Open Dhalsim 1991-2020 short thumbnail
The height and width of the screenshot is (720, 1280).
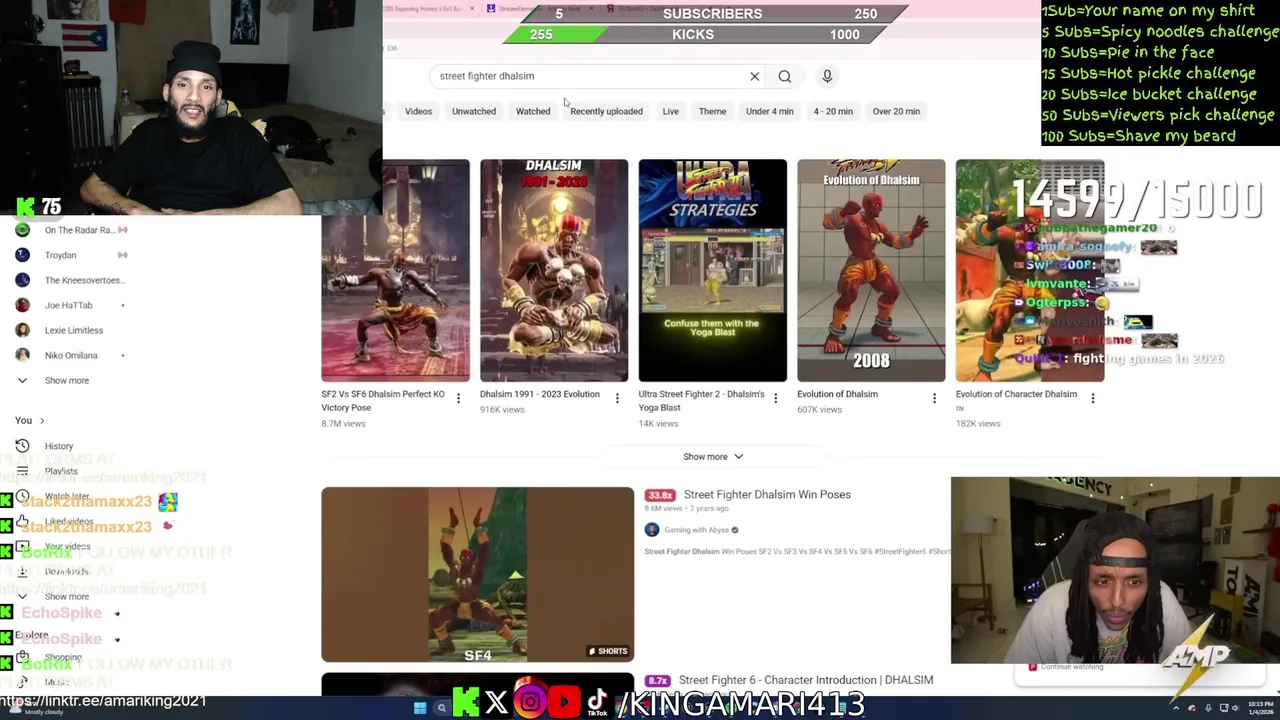tap(554, 270)
